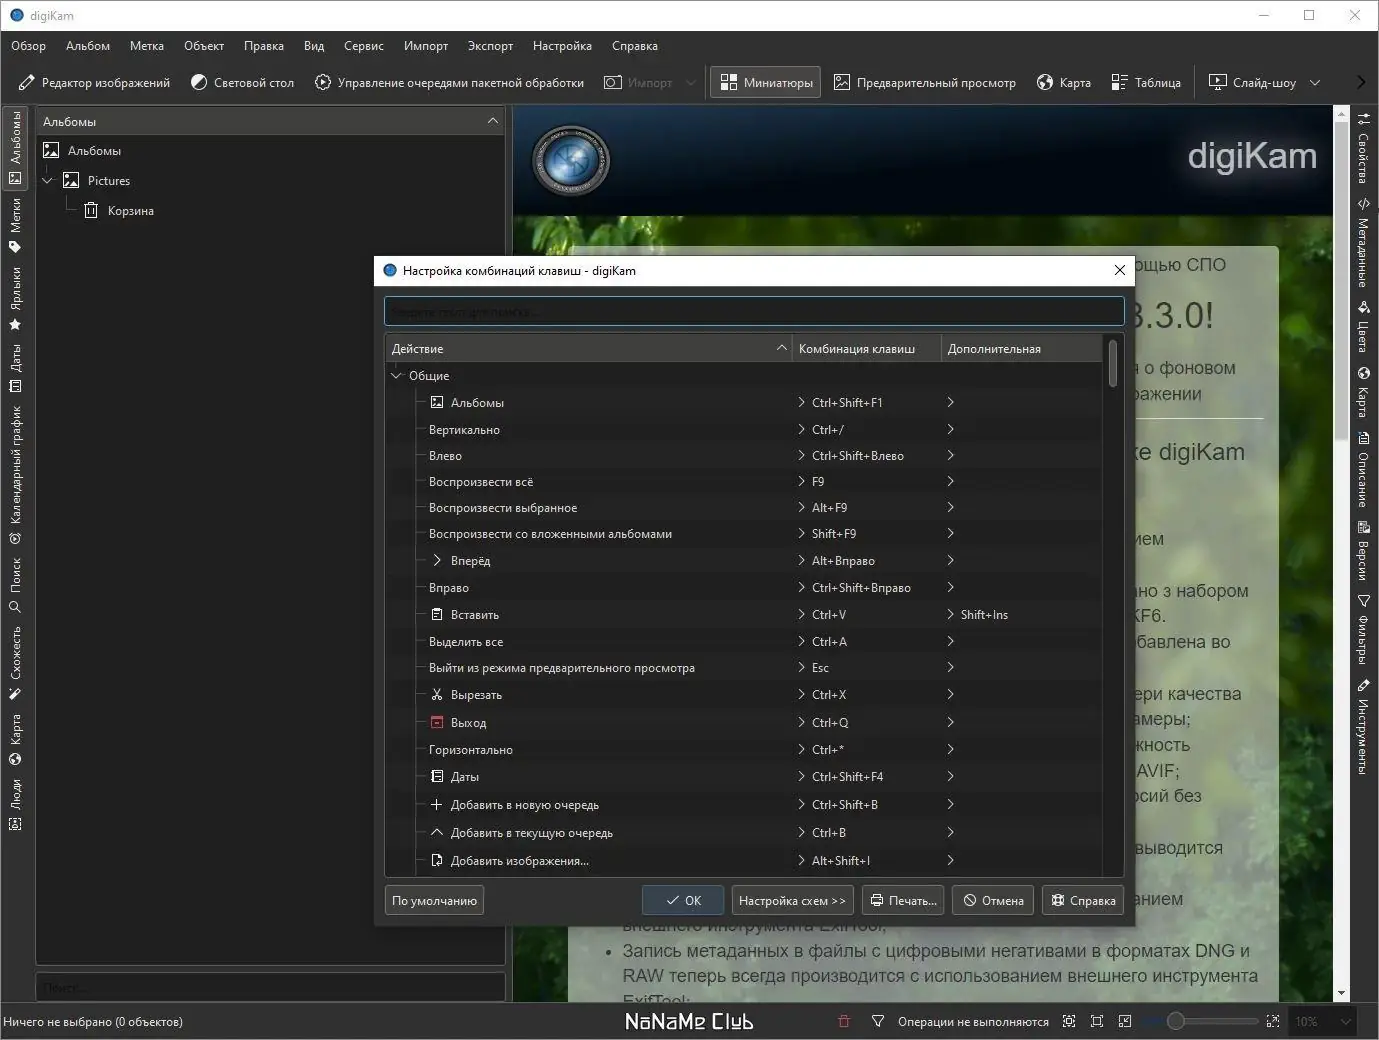Collapse the Pictures album tree node

(x=47, y=181)
